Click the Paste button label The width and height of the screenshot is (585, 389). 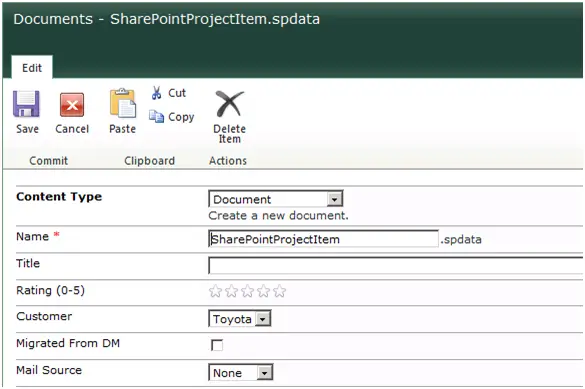coord(122,129)
